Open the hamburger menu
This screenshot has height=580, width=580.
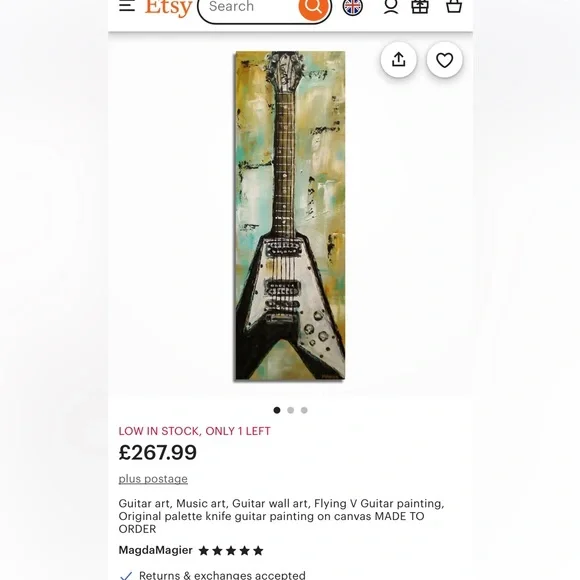pyautogui.click(x=127, y=6)
